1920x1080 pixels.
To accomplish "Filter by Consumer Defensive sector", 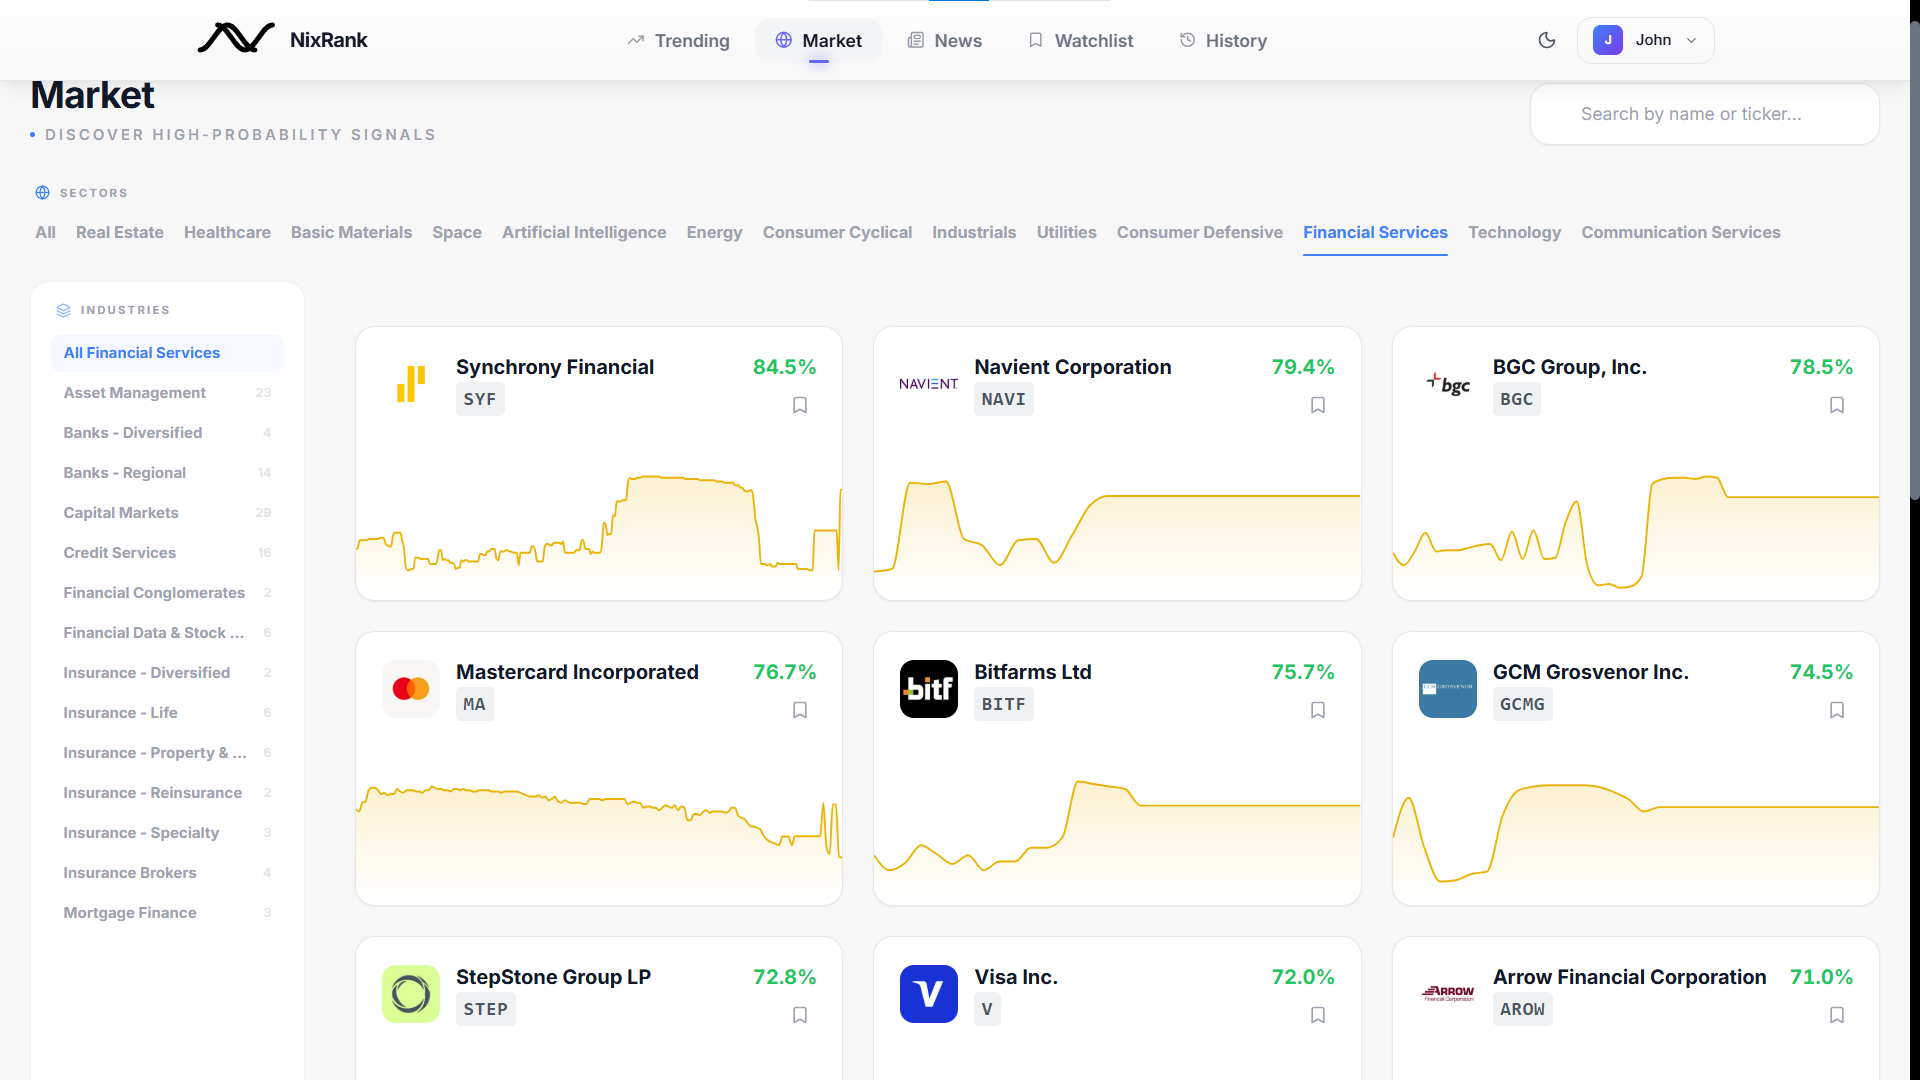I will [1200, 232].
